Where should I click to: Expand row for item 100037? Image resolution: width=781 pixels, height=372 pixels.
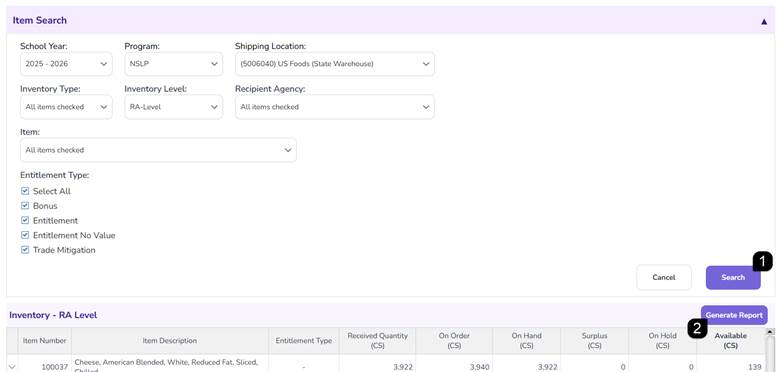(x=12, y=367)
